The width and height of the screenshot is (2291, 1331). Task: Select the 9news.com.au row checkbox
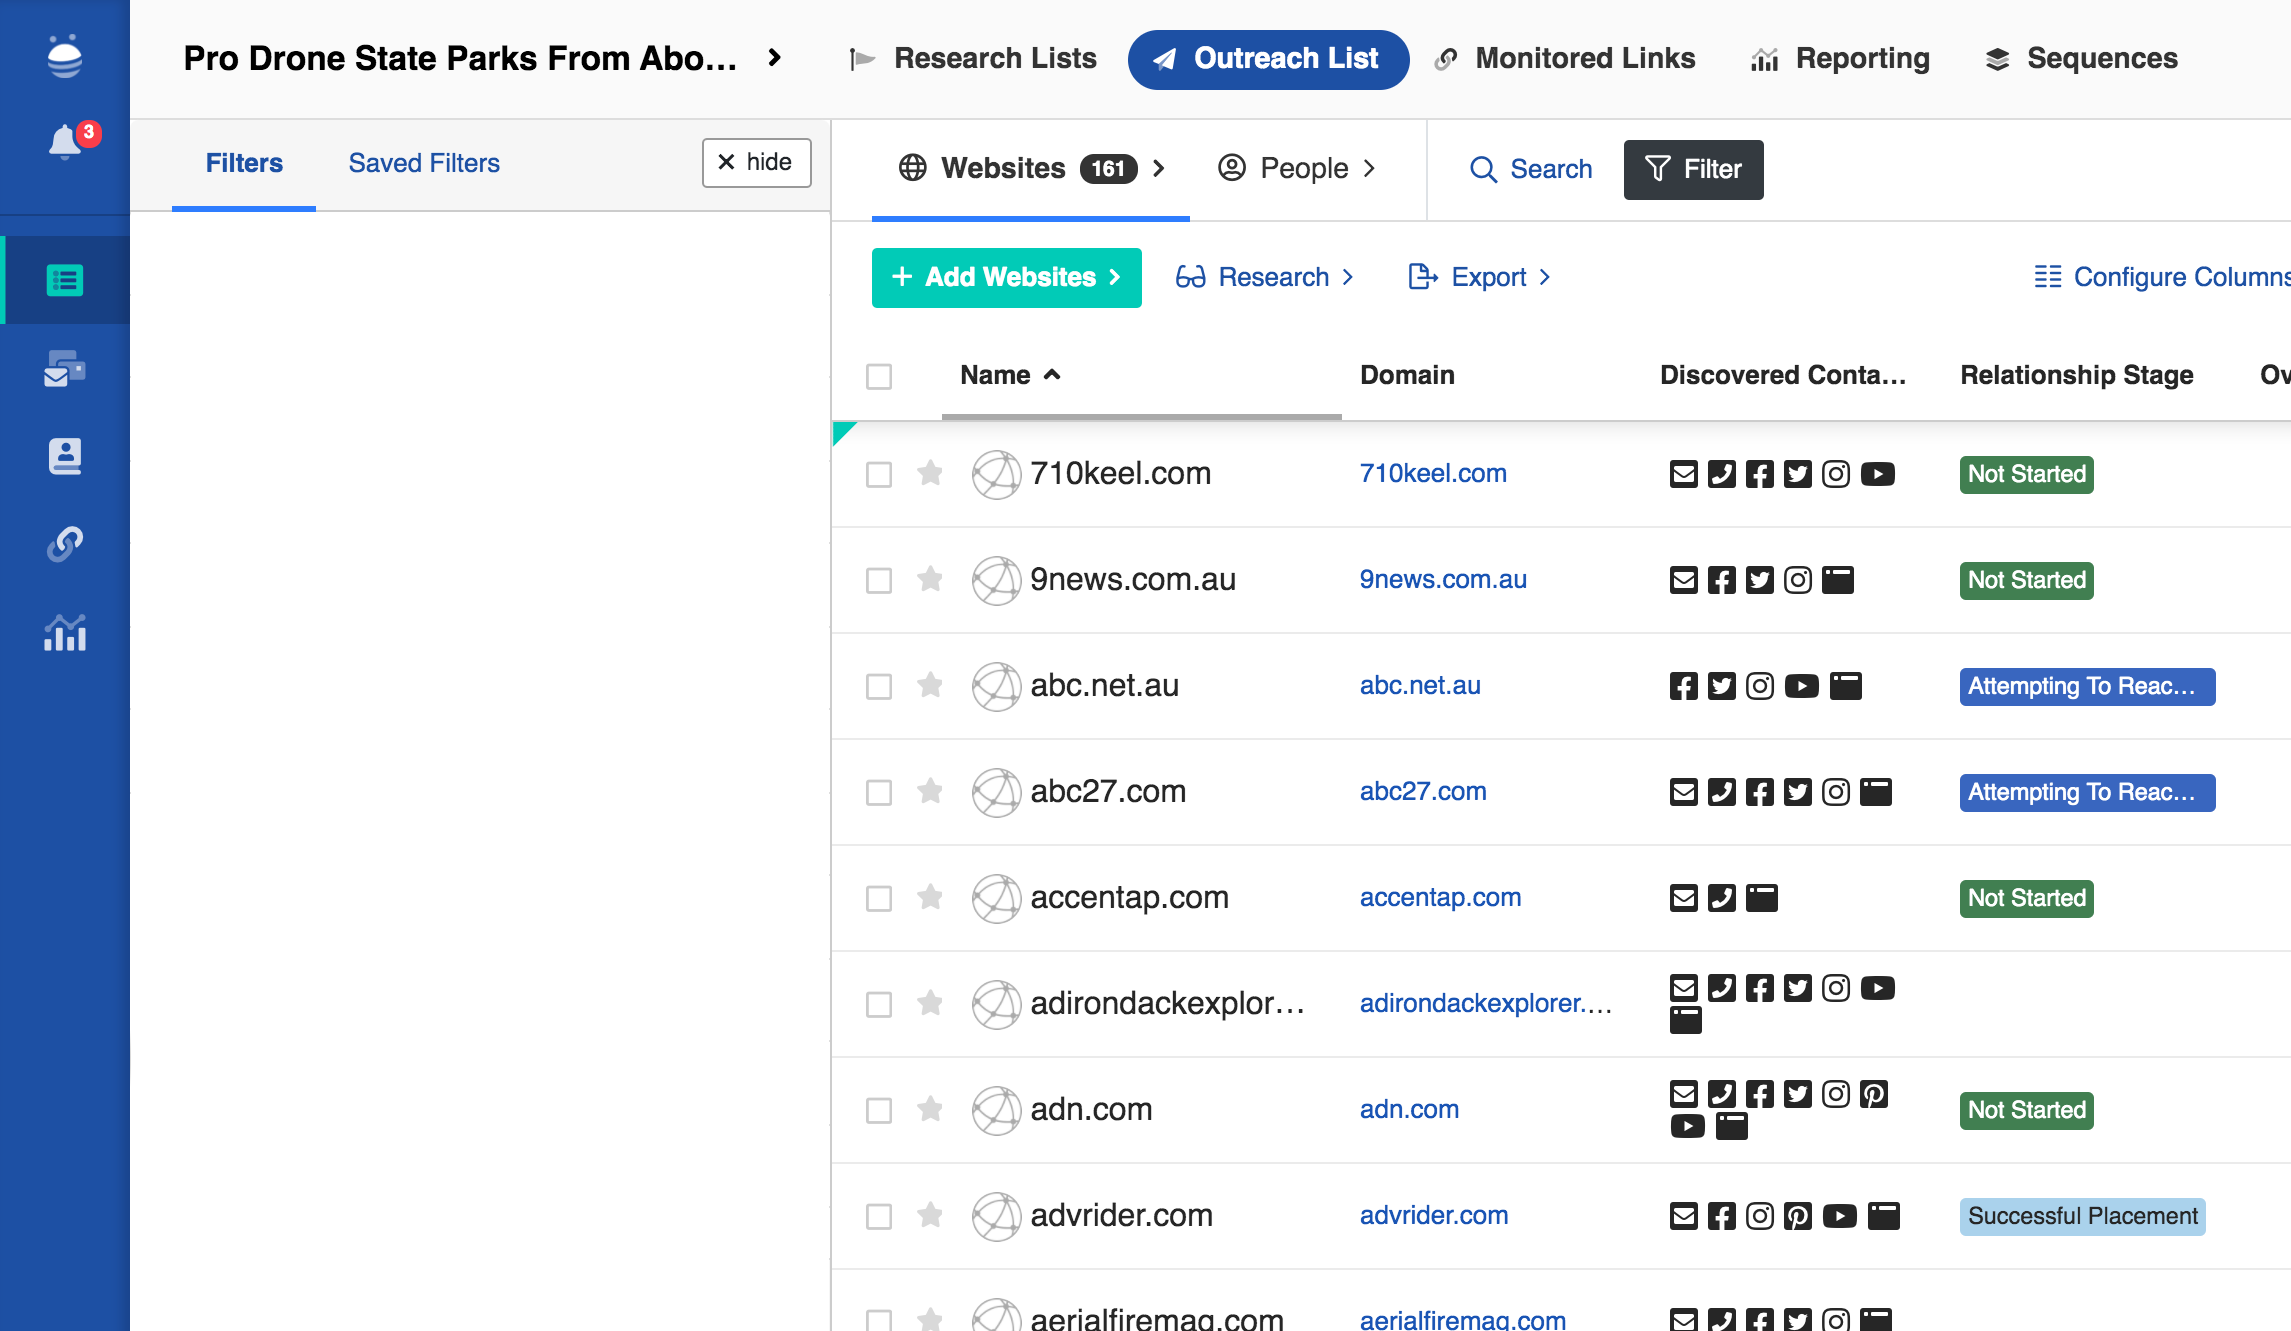(879, 580)
